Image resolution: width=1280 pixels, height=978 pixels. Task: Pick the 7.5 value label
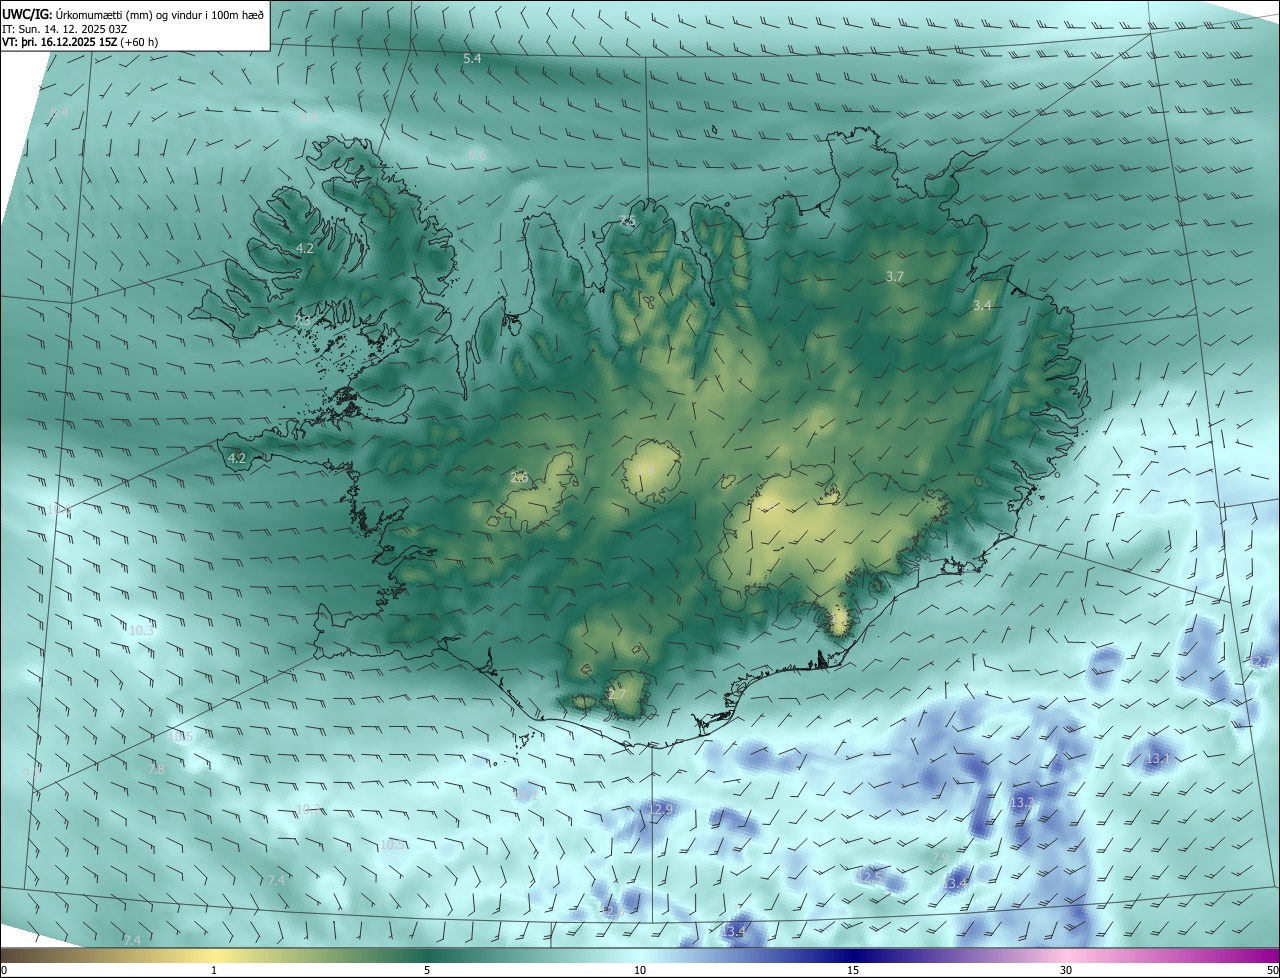click(627, 220)
